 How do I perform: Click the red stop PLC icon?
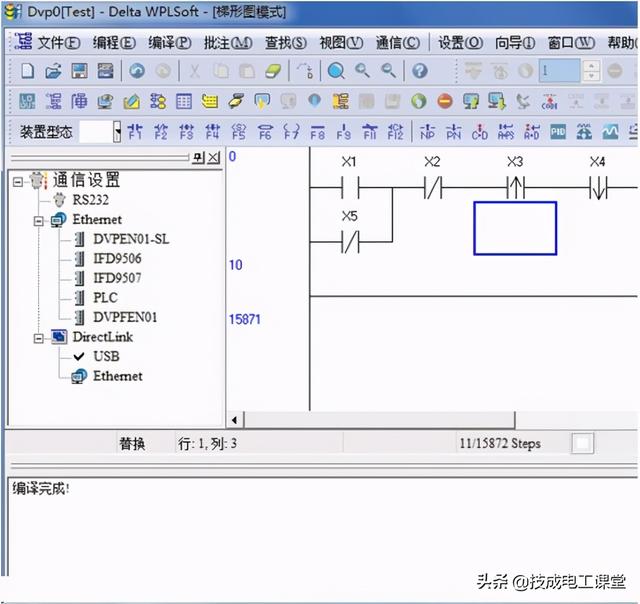point(445,101)
